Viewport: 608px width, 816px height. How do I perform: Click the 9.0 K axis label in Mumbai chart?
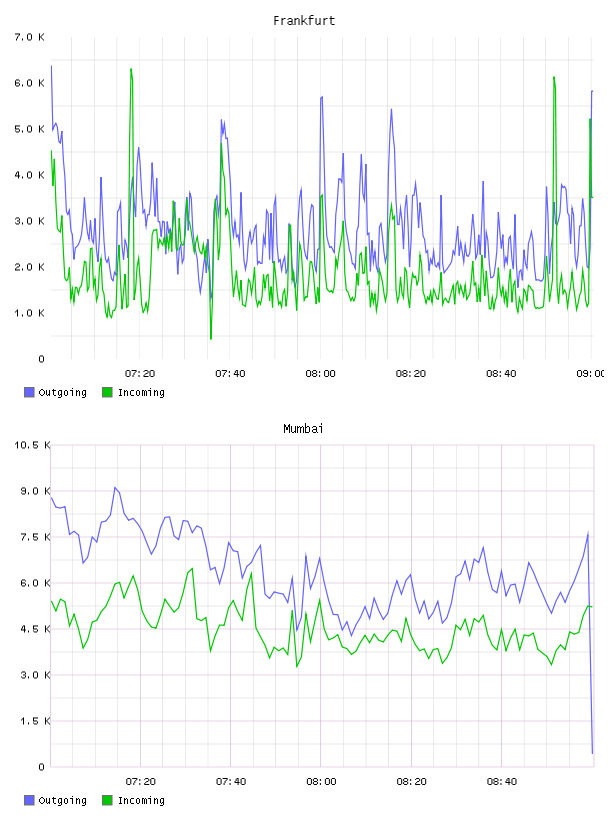35,491
